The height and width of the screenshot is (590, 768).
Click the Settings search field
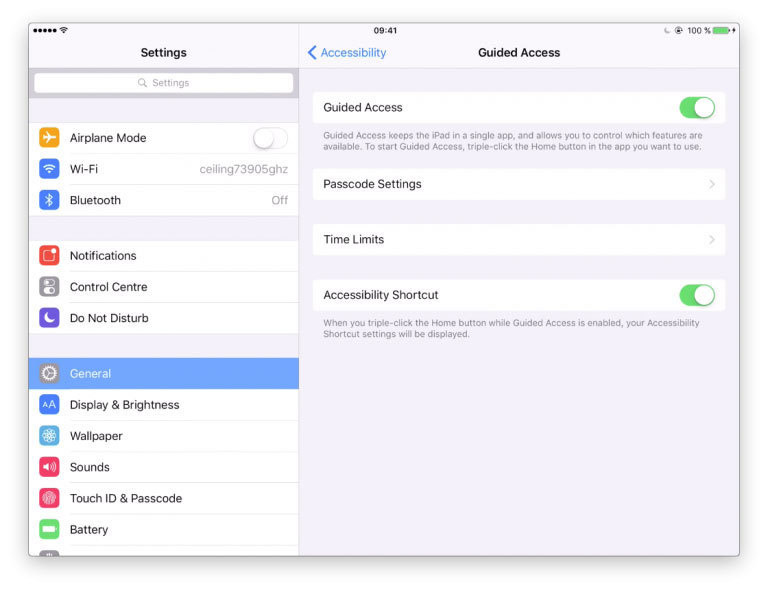tap(164, 83)
